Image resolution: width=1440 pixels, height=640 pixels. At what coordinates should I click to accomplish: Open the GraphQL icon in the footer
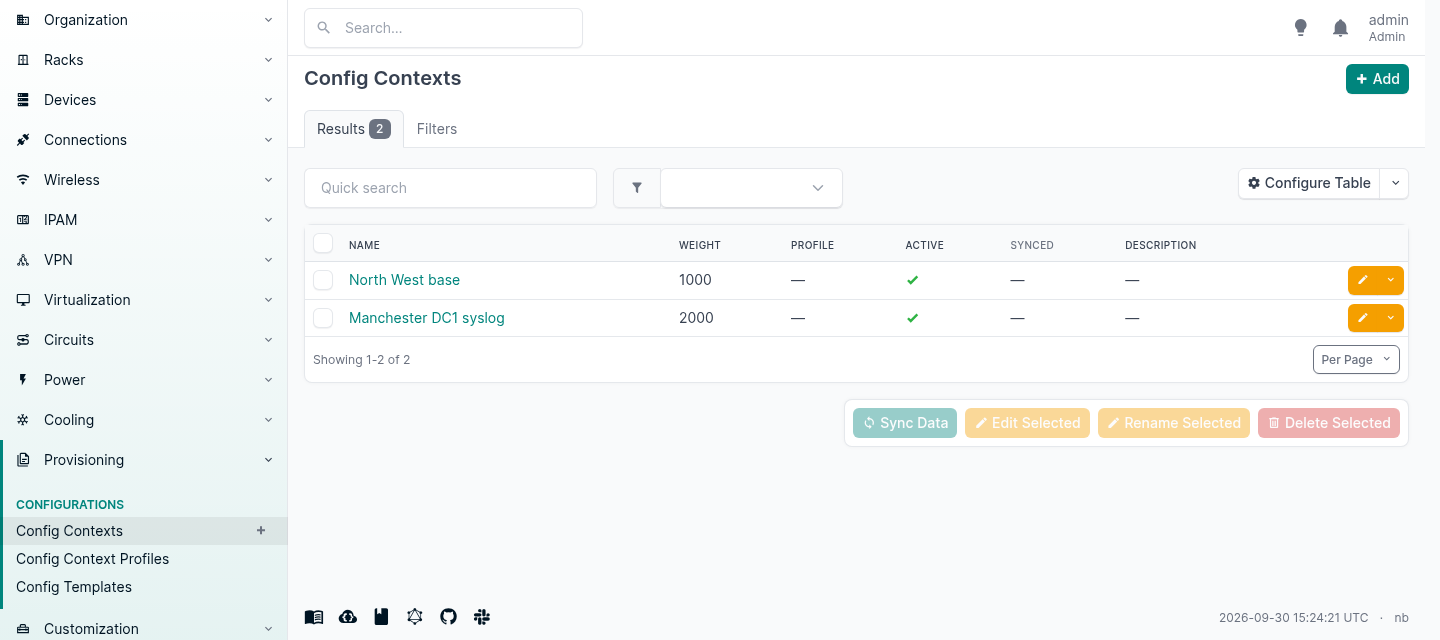[x=415, y=617]
